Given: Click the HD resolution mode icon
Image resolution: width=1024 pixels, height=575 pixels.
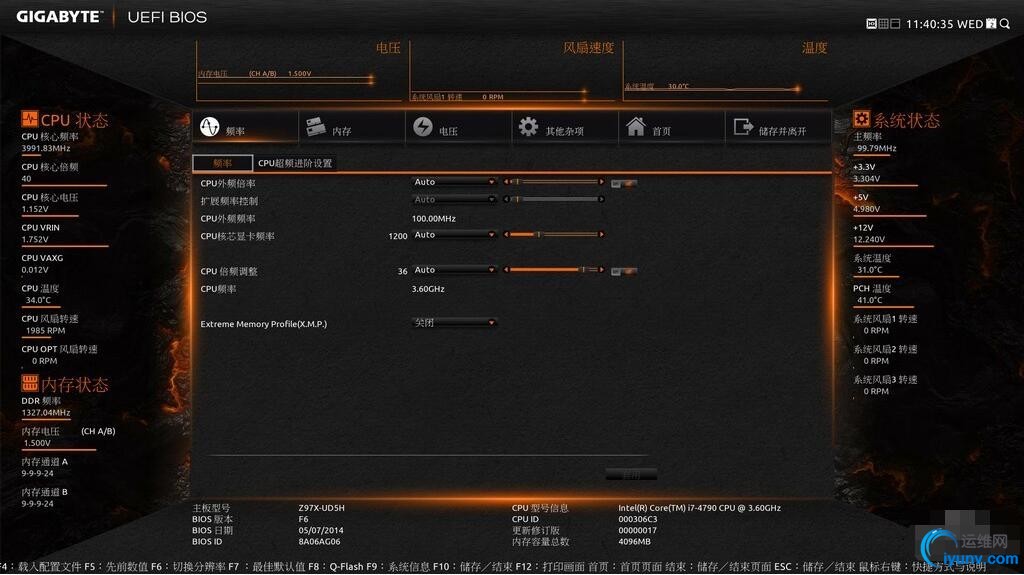Looking at the screenshot, I should (x=871, y=24).
